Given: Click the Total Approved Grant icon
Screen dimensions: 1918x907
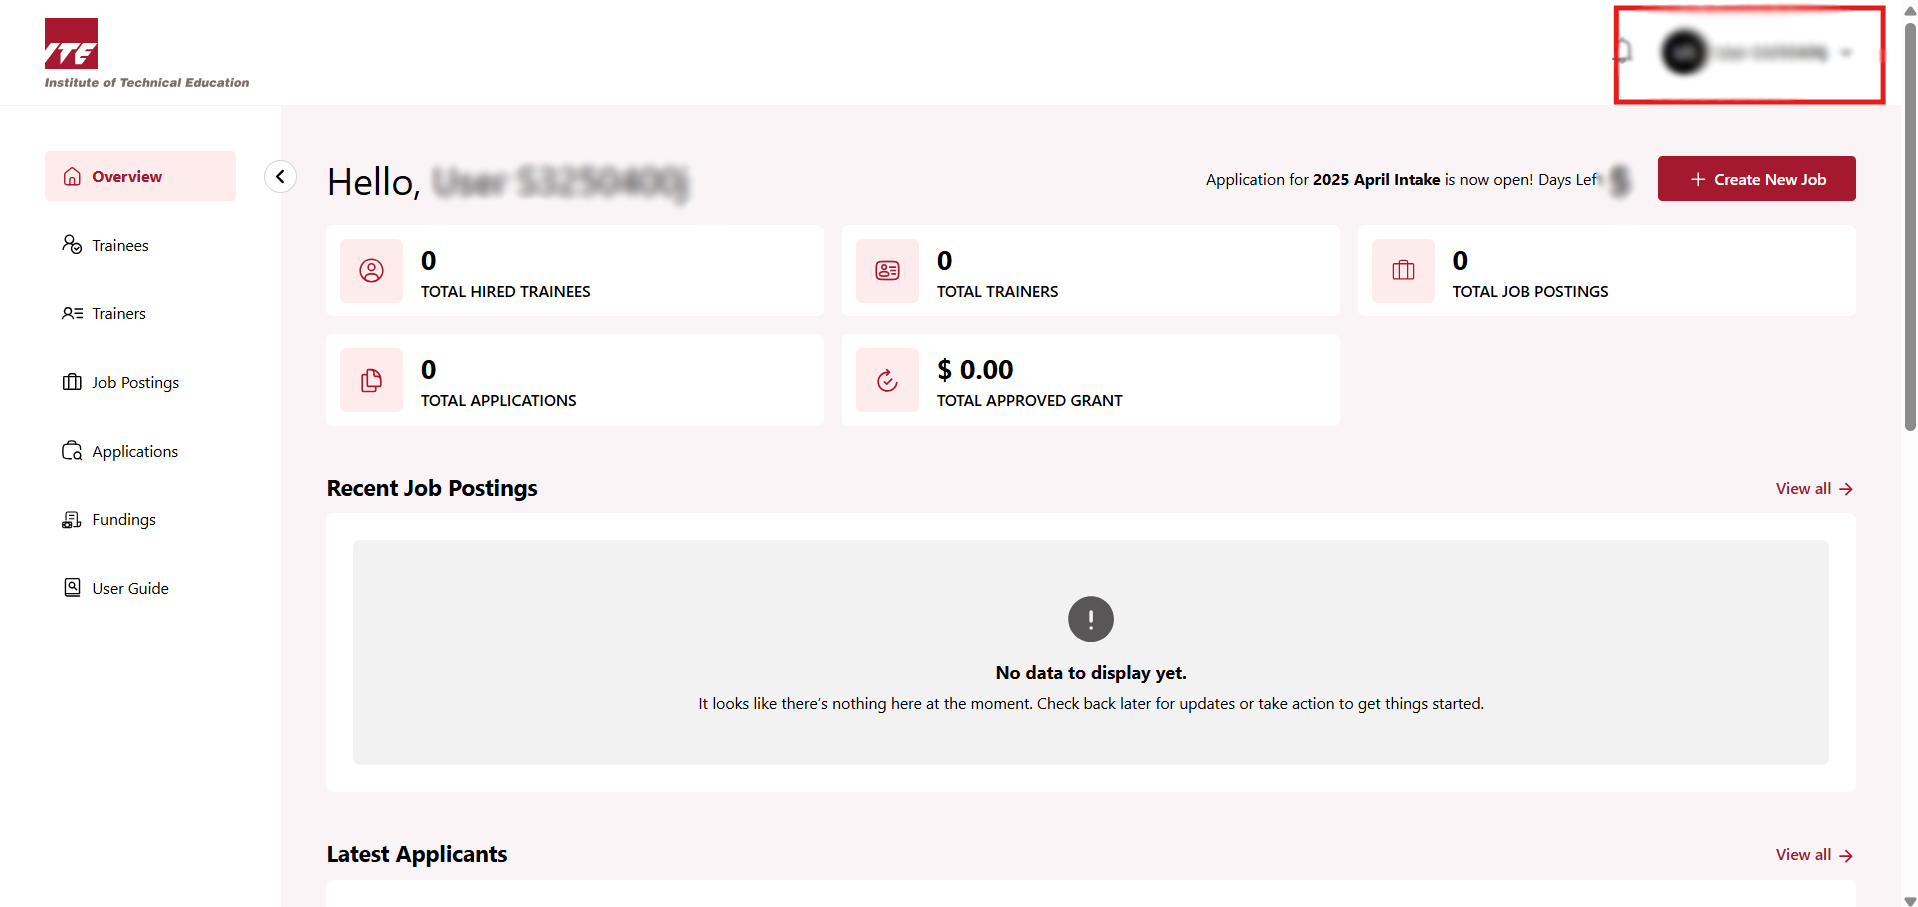Looking at the screenshot, I should 887,380.
